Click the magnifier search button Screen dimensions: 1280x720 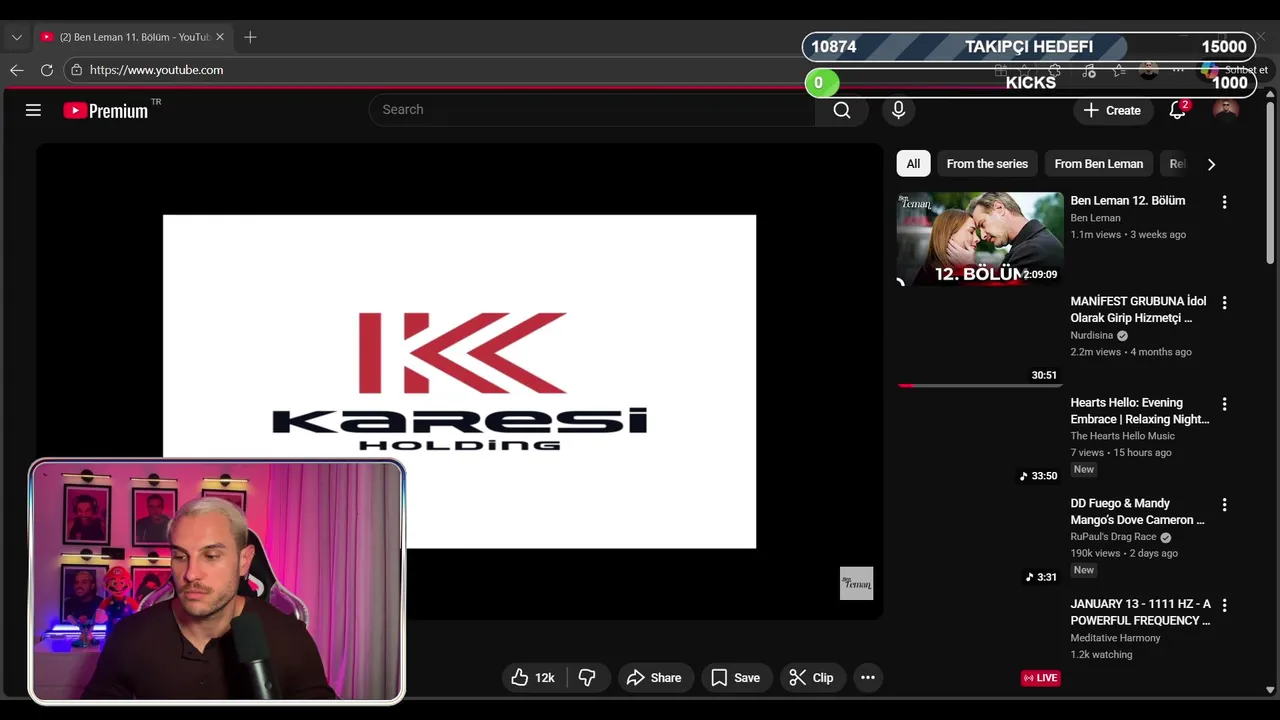coord(842,110)
